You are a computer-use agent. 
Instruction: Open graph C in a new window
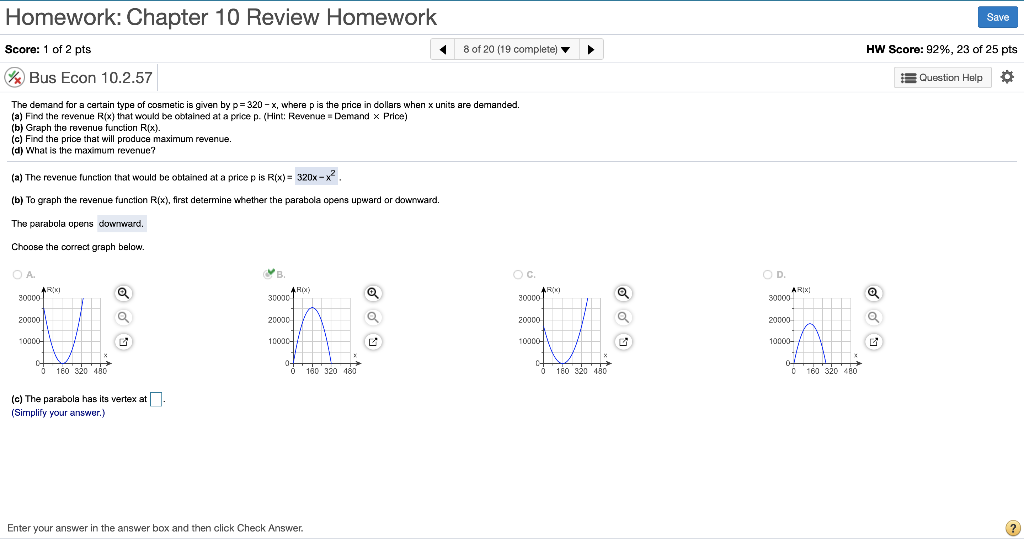(624, 341)
